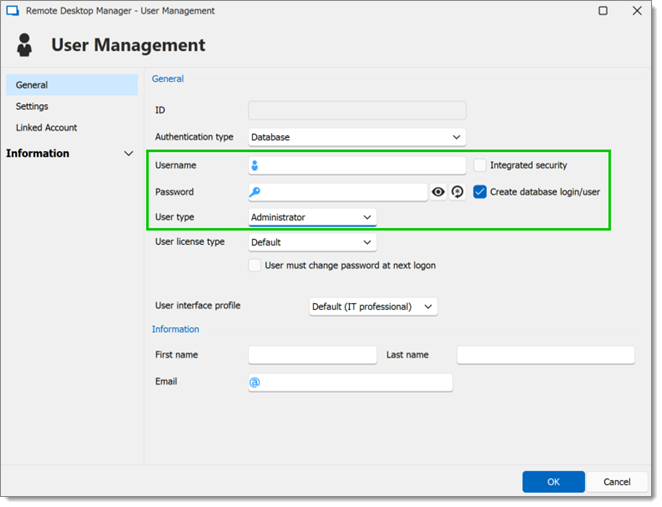This screenshot has width=662, height=507.
Task: Click the @ icon in Email field
Action: 255,382
